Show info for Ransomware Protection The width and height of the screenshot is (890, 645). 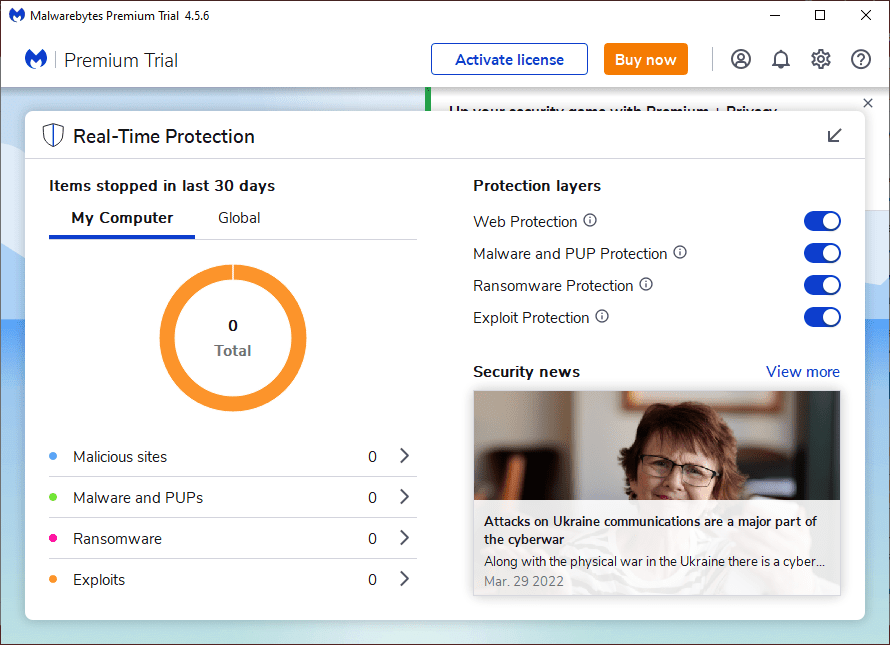pyautogui.click(x=646, y=284)
